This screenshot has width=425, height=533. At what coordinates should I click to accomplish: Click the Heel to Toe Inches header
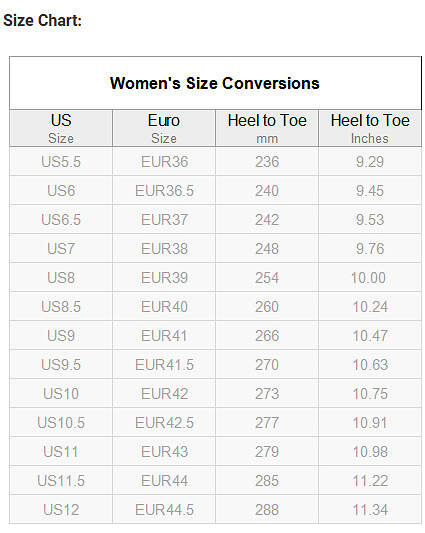coord(370,128)
